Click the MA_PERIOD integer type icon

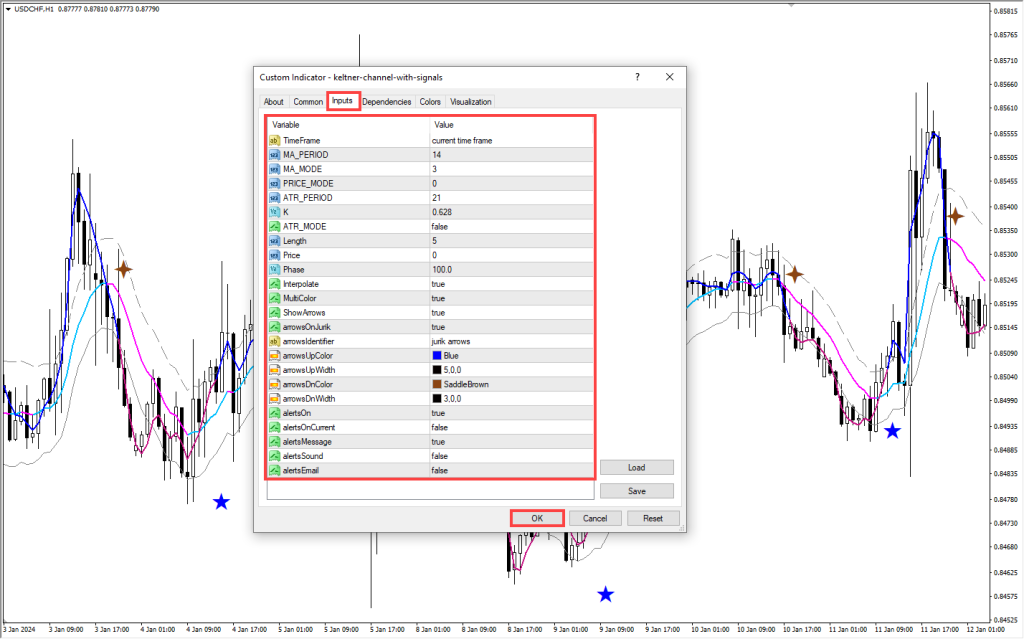[x=275, y=155]
